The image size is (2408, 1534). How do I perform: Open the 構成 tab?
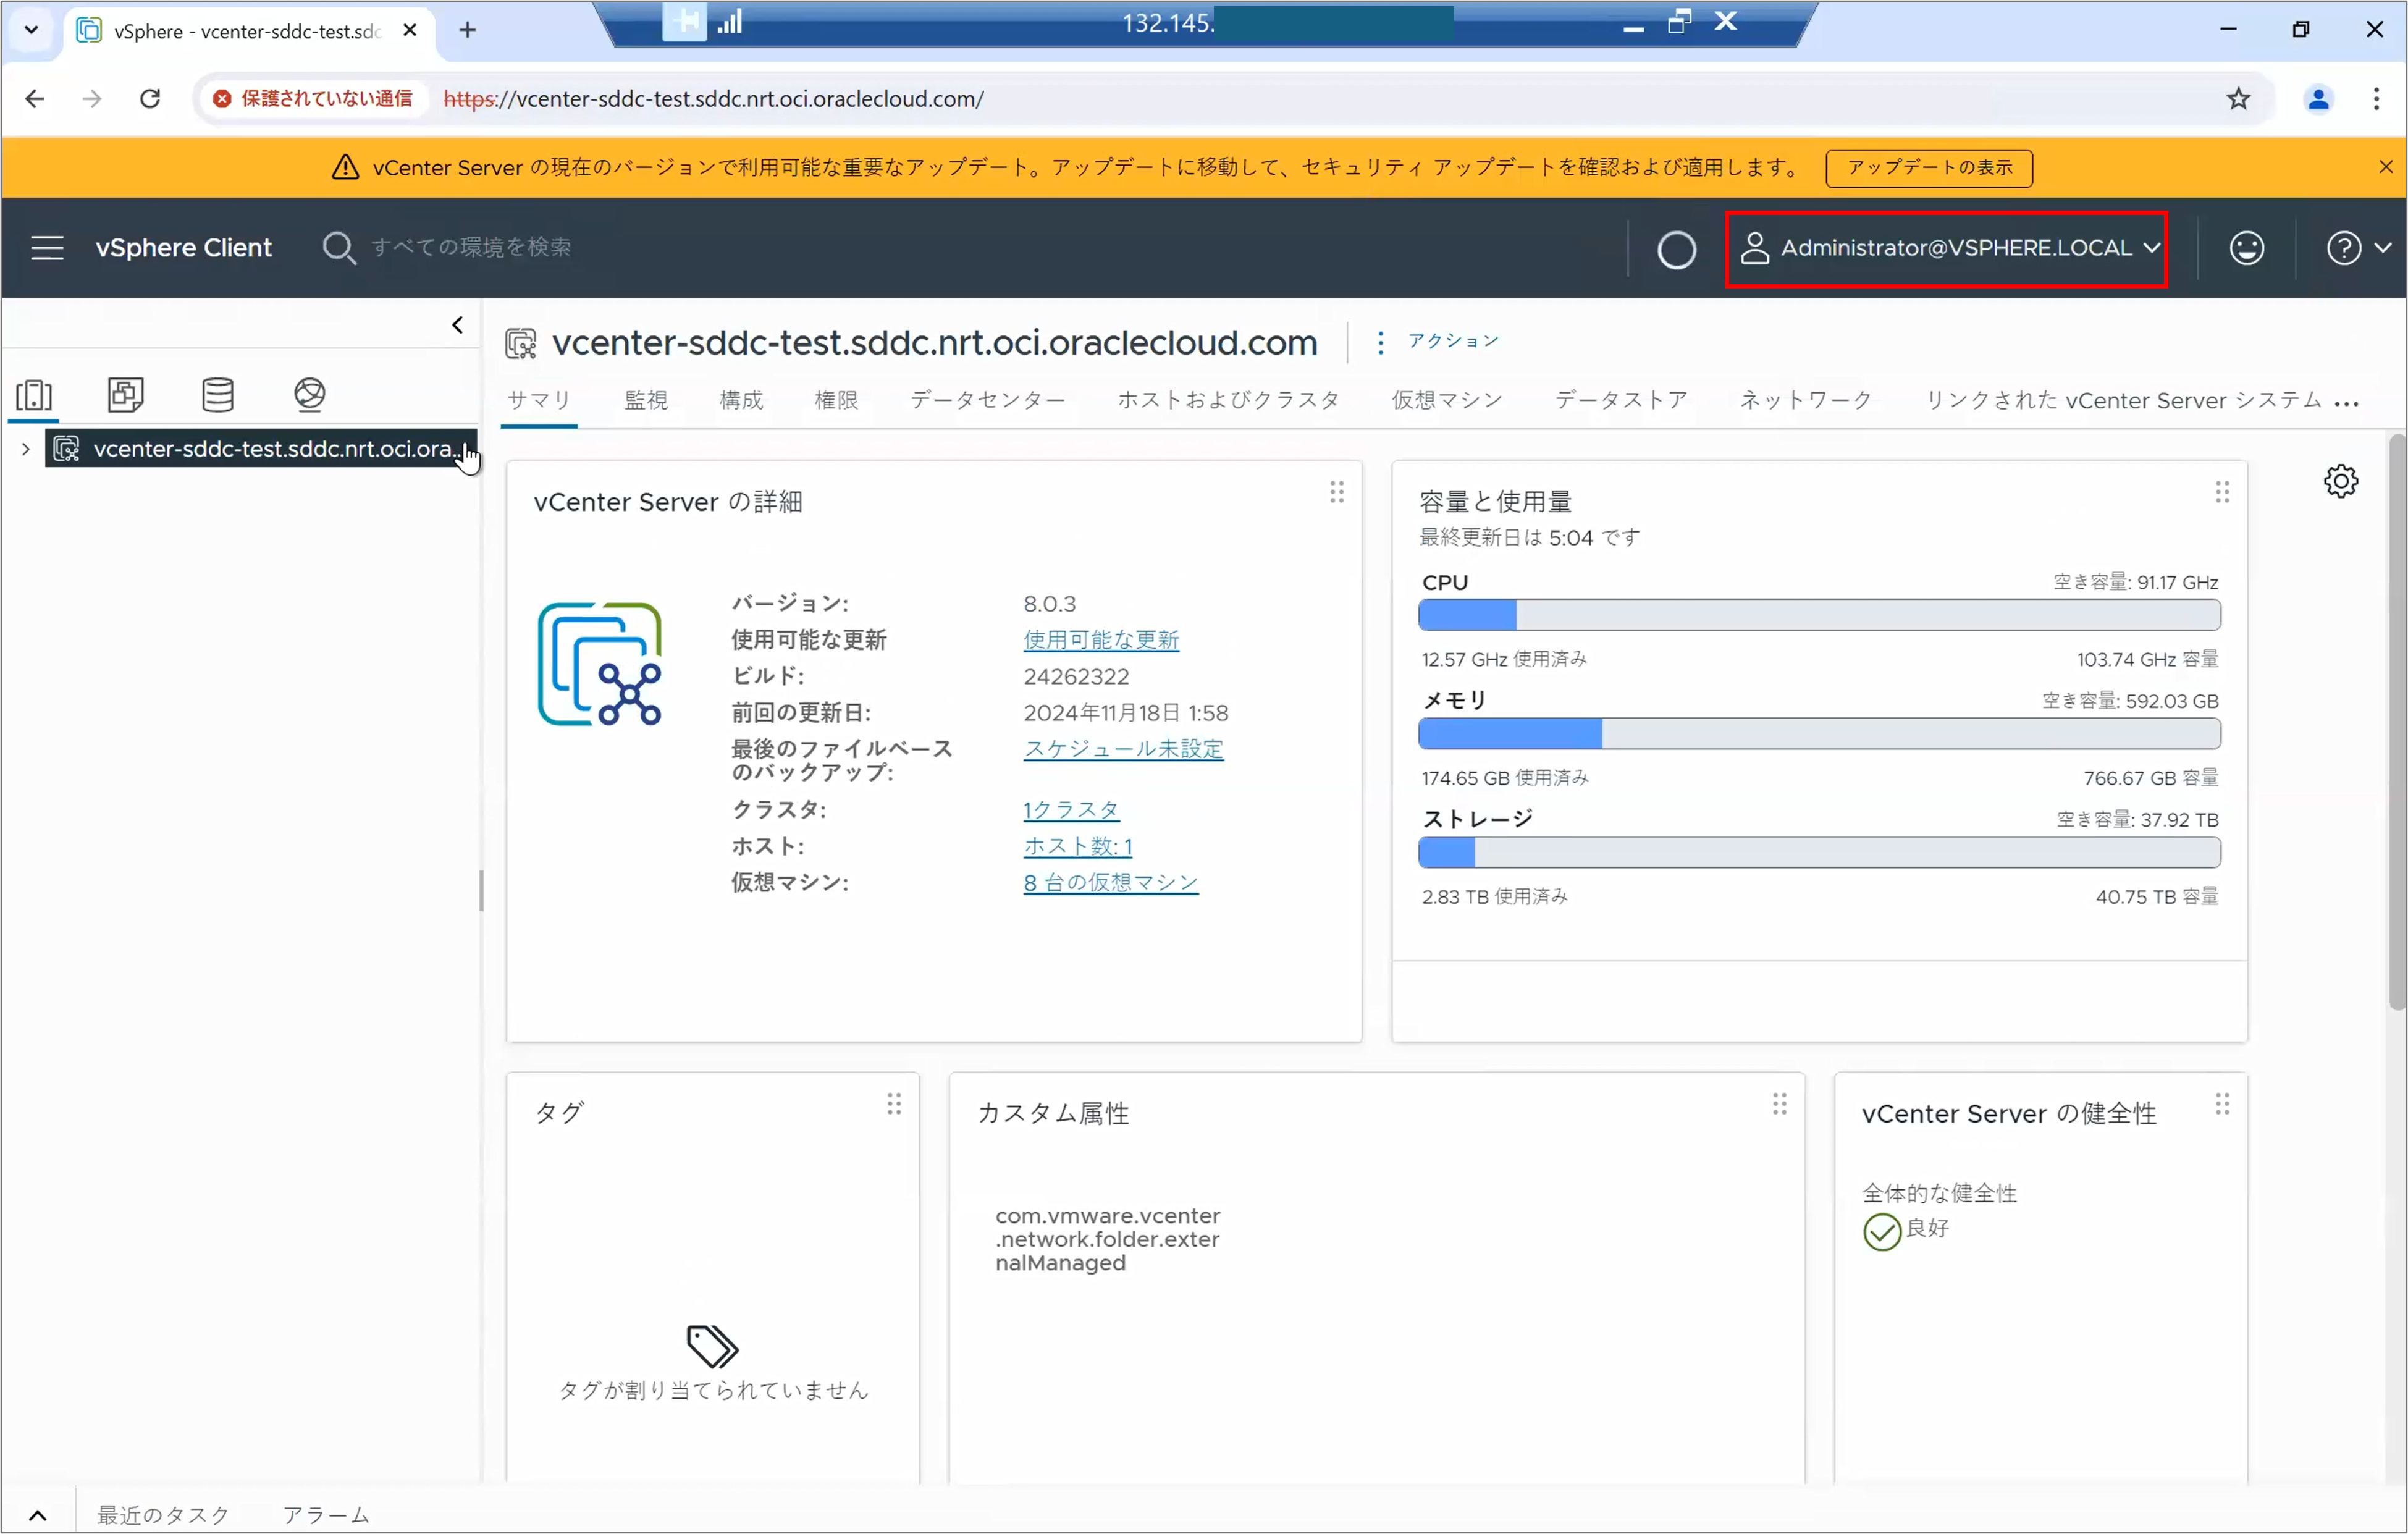click(x=741, y=400)
